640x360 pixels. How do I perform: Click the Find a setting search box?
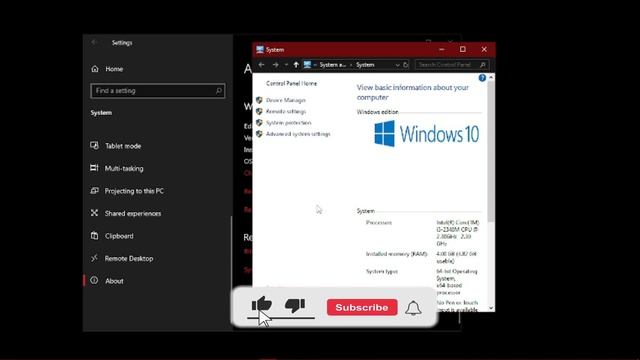pos(158,91)
